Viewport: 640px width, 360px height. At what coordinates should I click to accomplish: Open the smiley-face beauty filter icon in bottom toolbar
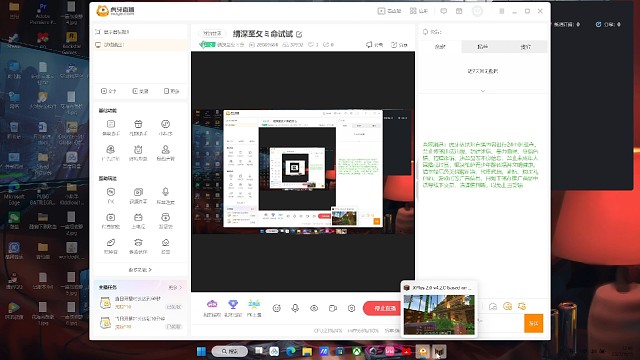(x=277, y=308)
